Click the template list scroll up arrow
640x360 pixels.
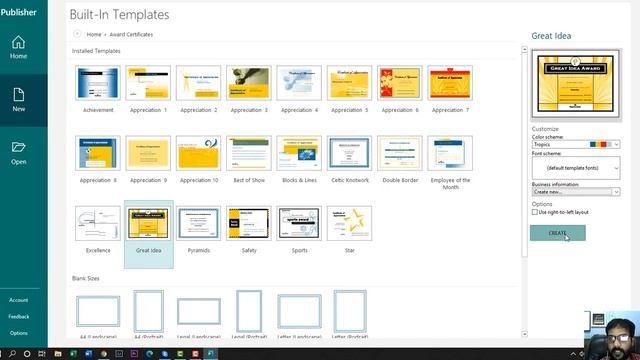click(x=524, y=50)
